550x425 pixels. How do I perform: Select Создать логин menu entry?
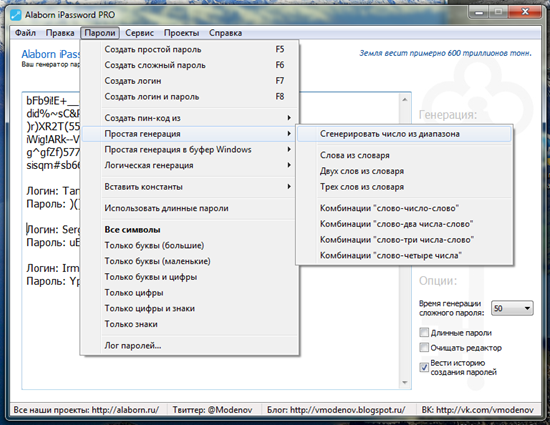coord(190,81)
